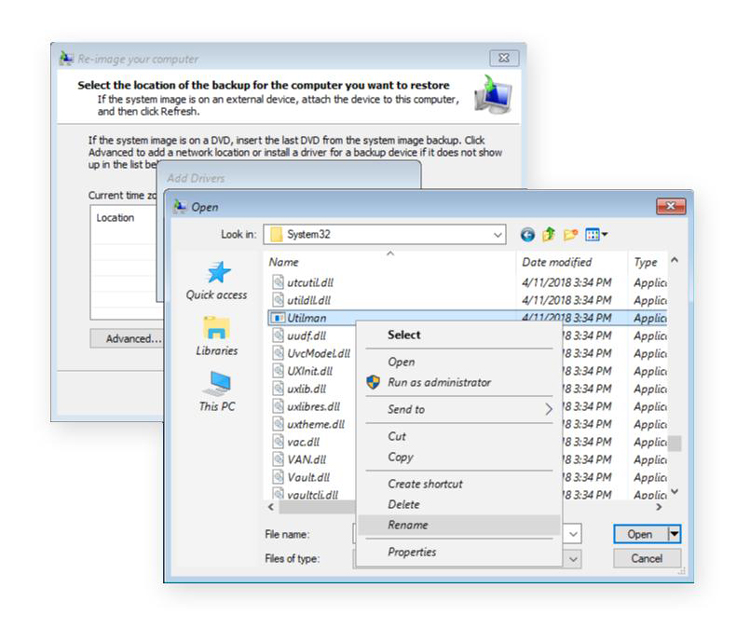Open Quick access in sidebar
Viewport: 750px width, 629px height.
pyautogui.click(x=216, y=281)
